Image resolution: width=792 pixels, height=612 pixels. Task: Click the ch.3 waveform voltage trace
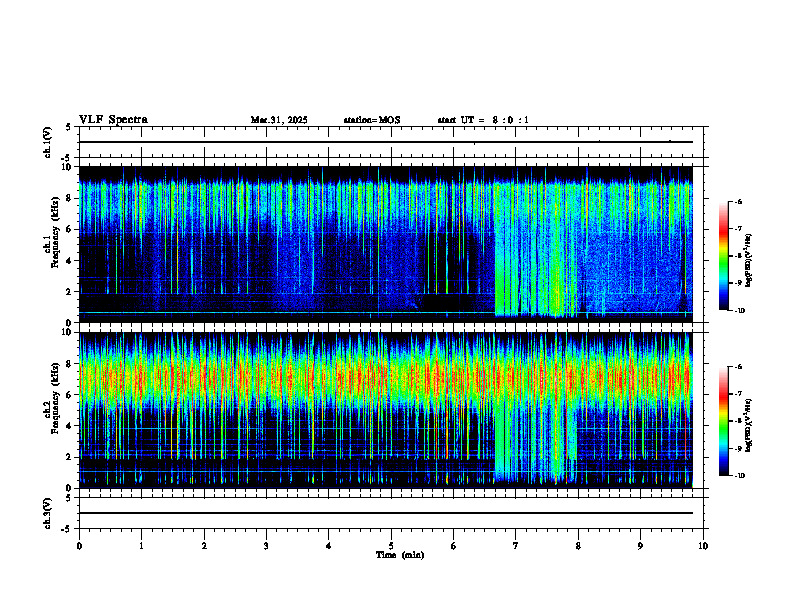pos(386,513)
